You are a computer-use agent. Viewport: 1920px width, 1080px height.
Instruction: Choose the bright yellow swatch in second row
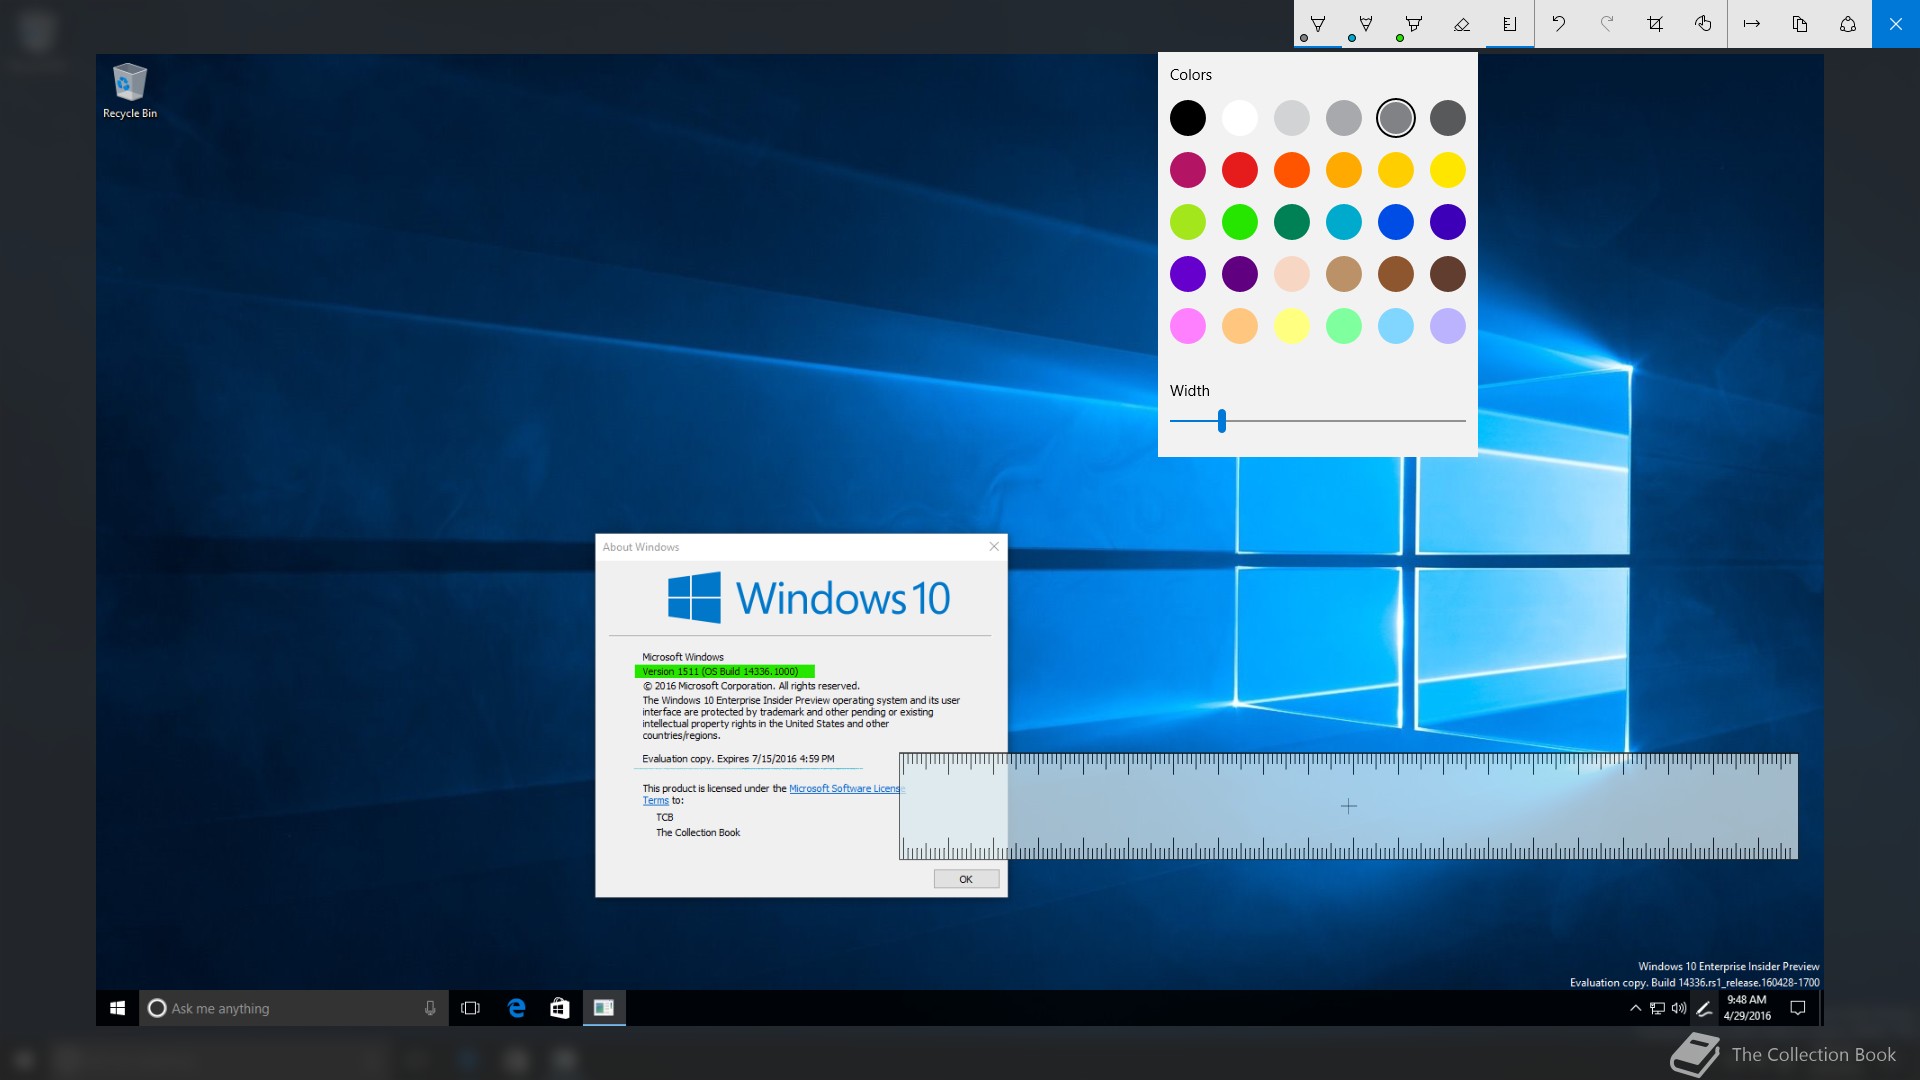(x=1448, y=170)
